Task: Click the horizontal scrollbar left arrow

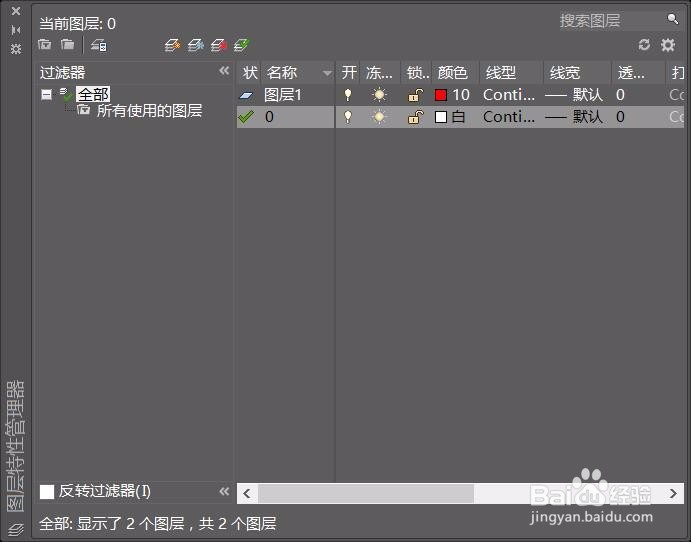Action: [x=247, y=494]
